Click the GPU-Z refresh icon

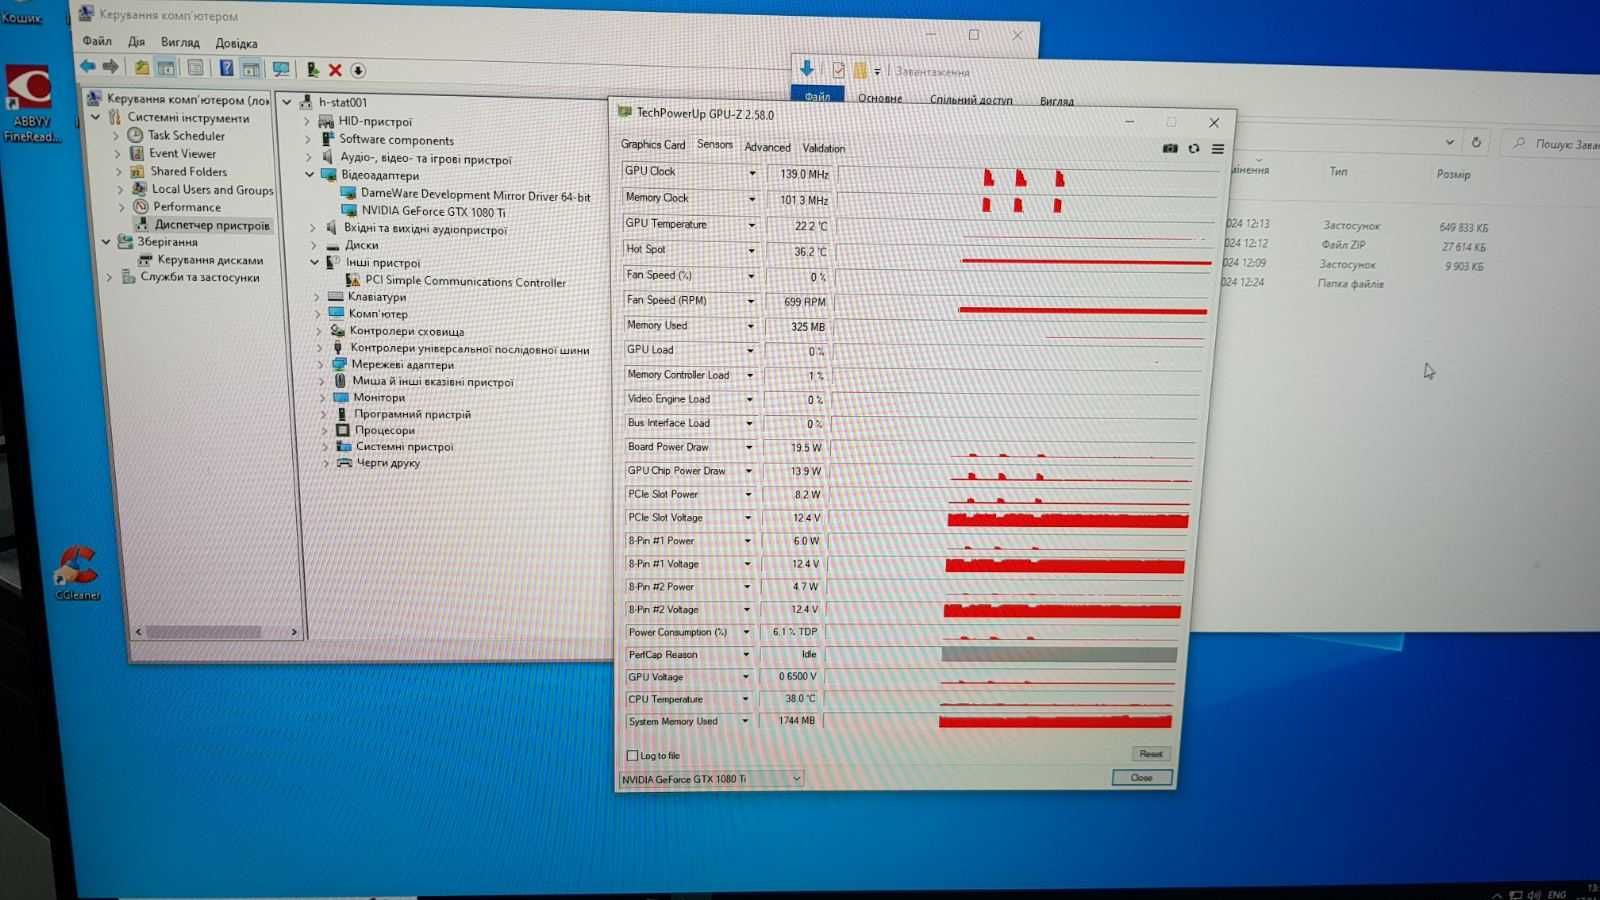click(x=1194, y=148)
